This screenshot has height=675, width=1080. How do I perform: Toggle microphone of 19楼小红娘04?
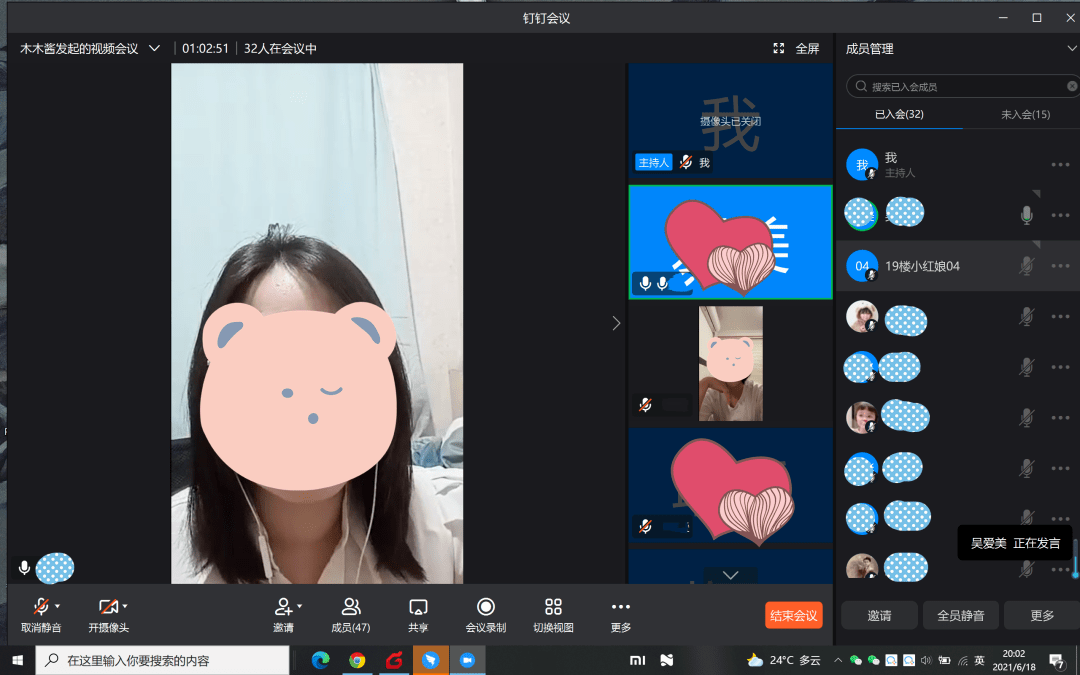[x=1026, y=266]
